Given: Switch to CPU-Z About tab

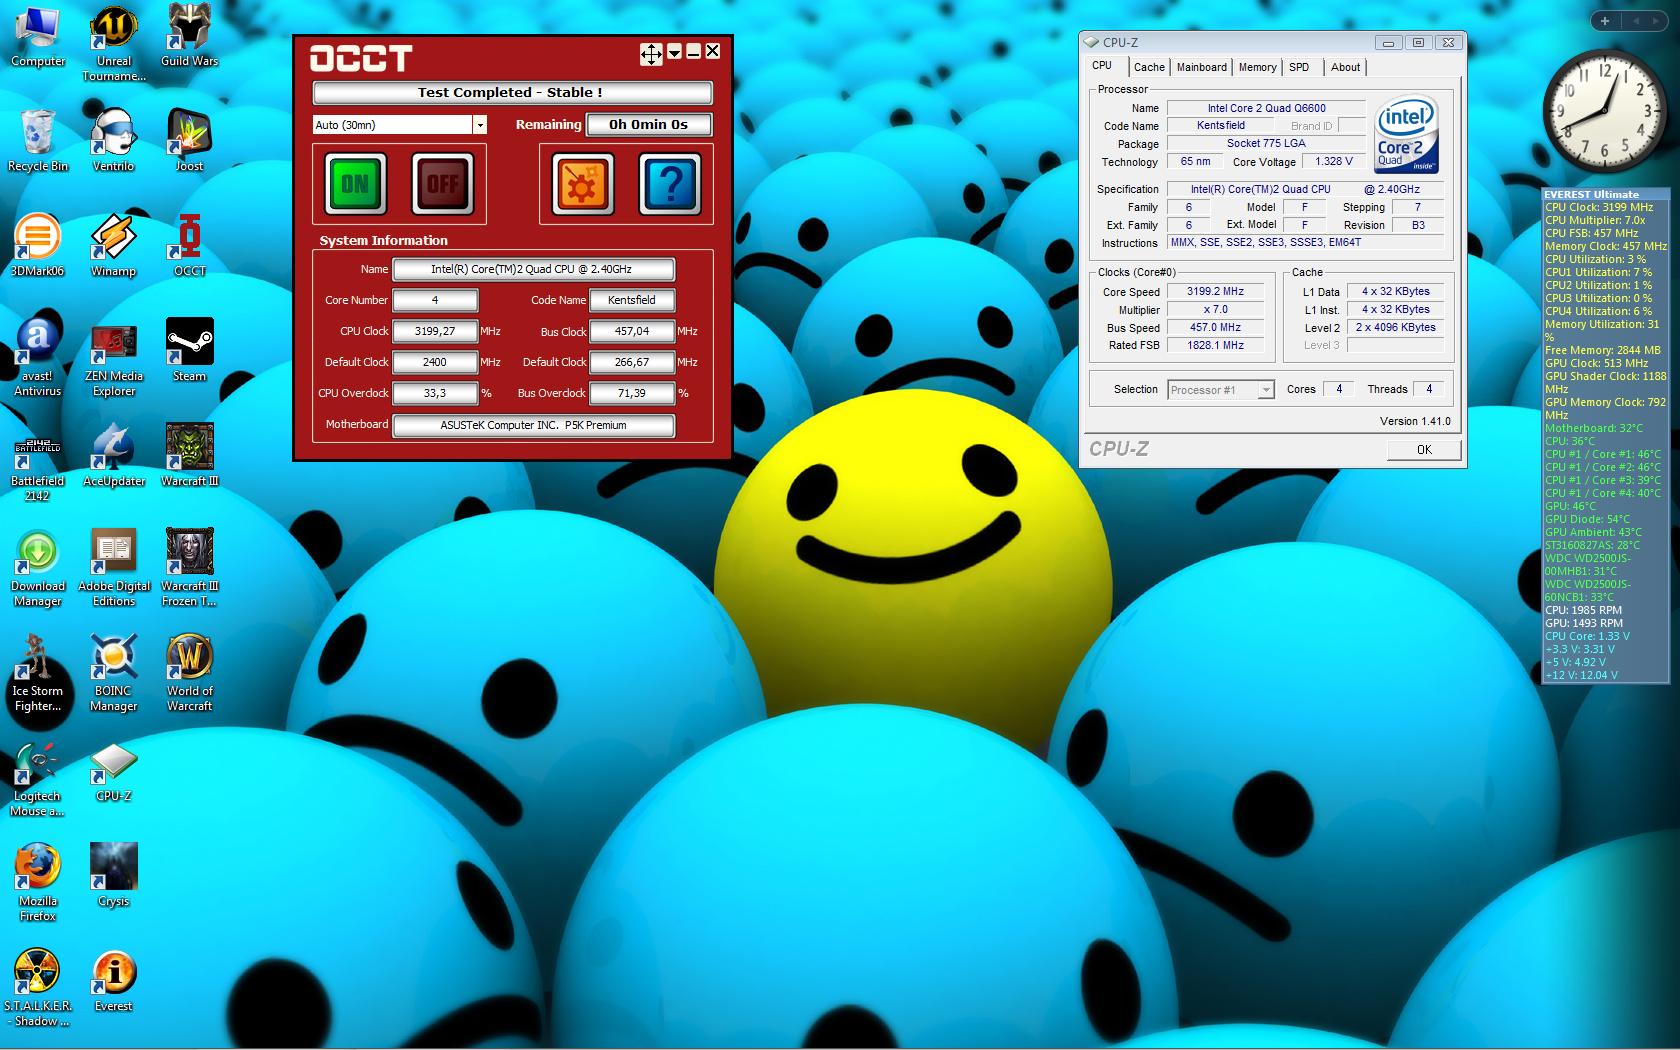Looking at the screenshot, I should pyautogui.click(x=1345, y=67).
